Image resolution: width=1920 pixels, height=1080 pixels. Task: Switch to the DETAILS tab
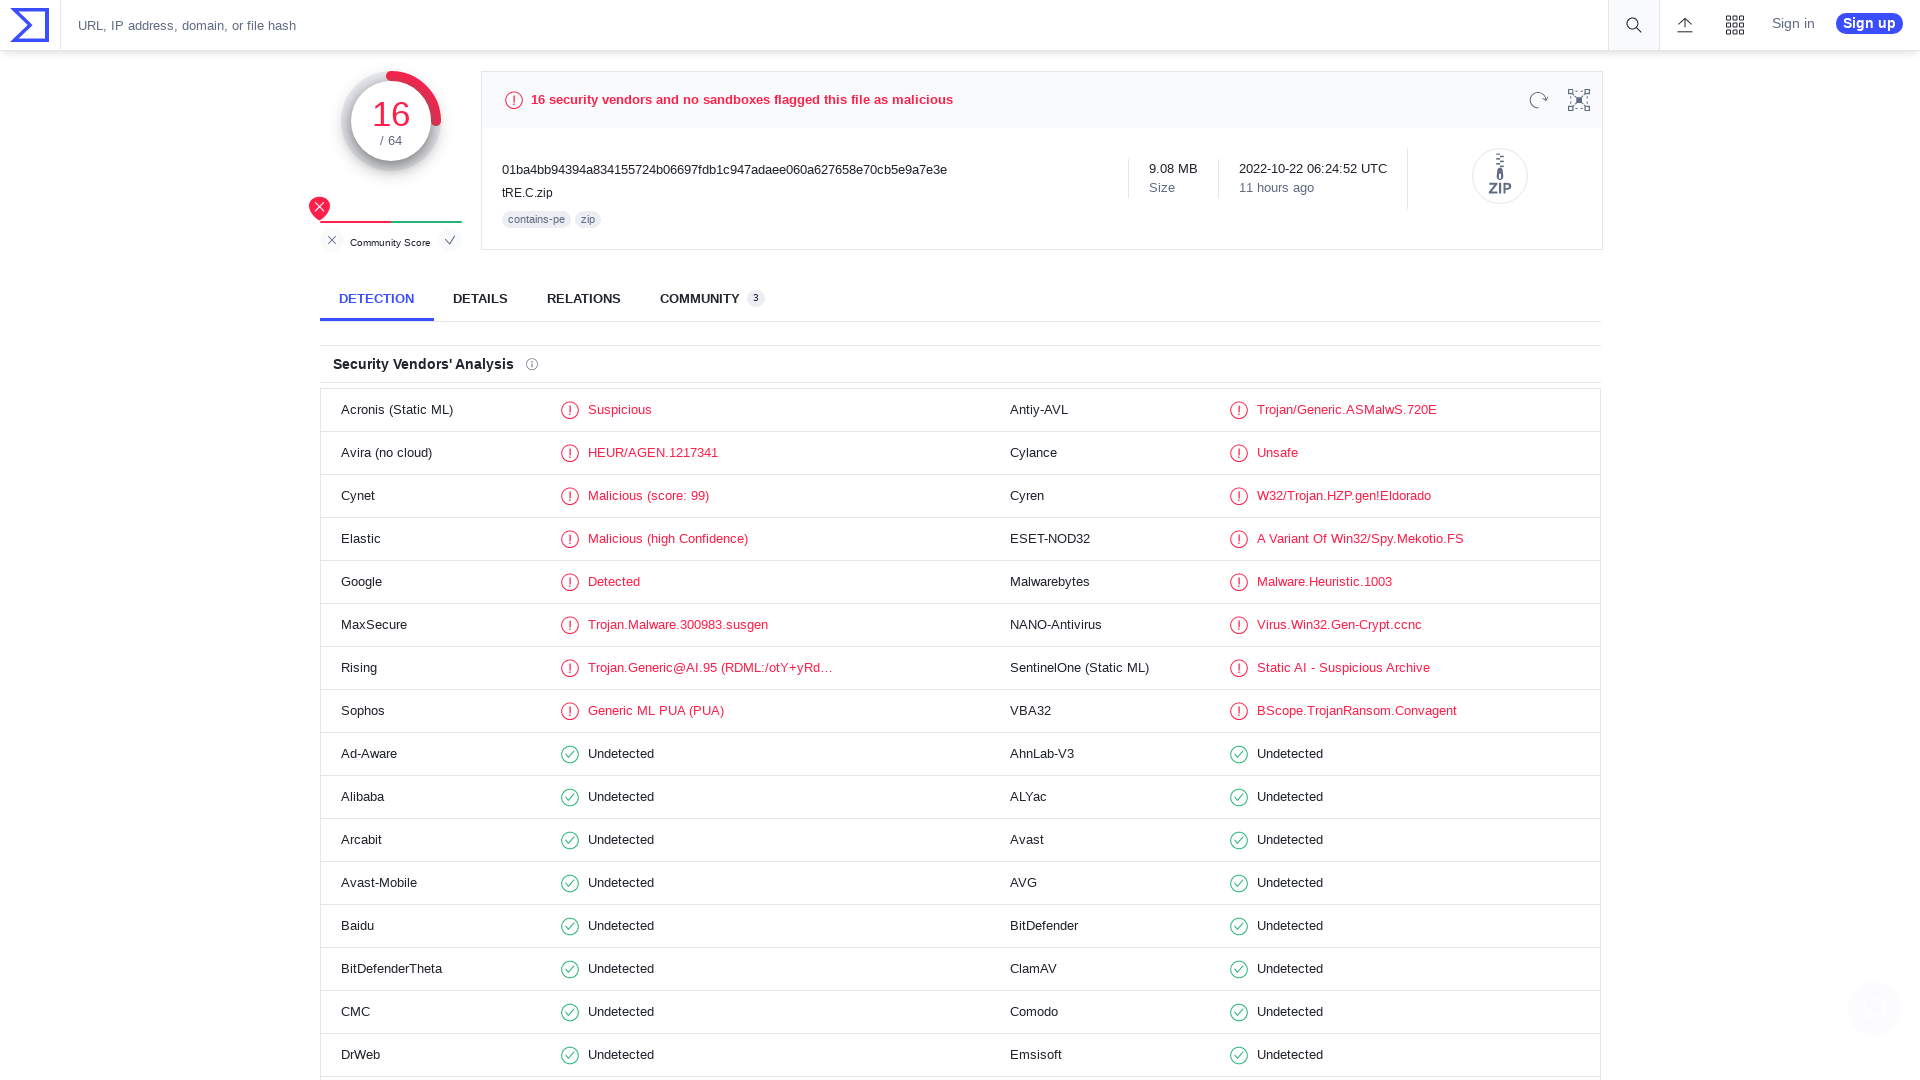click(479, 298)
